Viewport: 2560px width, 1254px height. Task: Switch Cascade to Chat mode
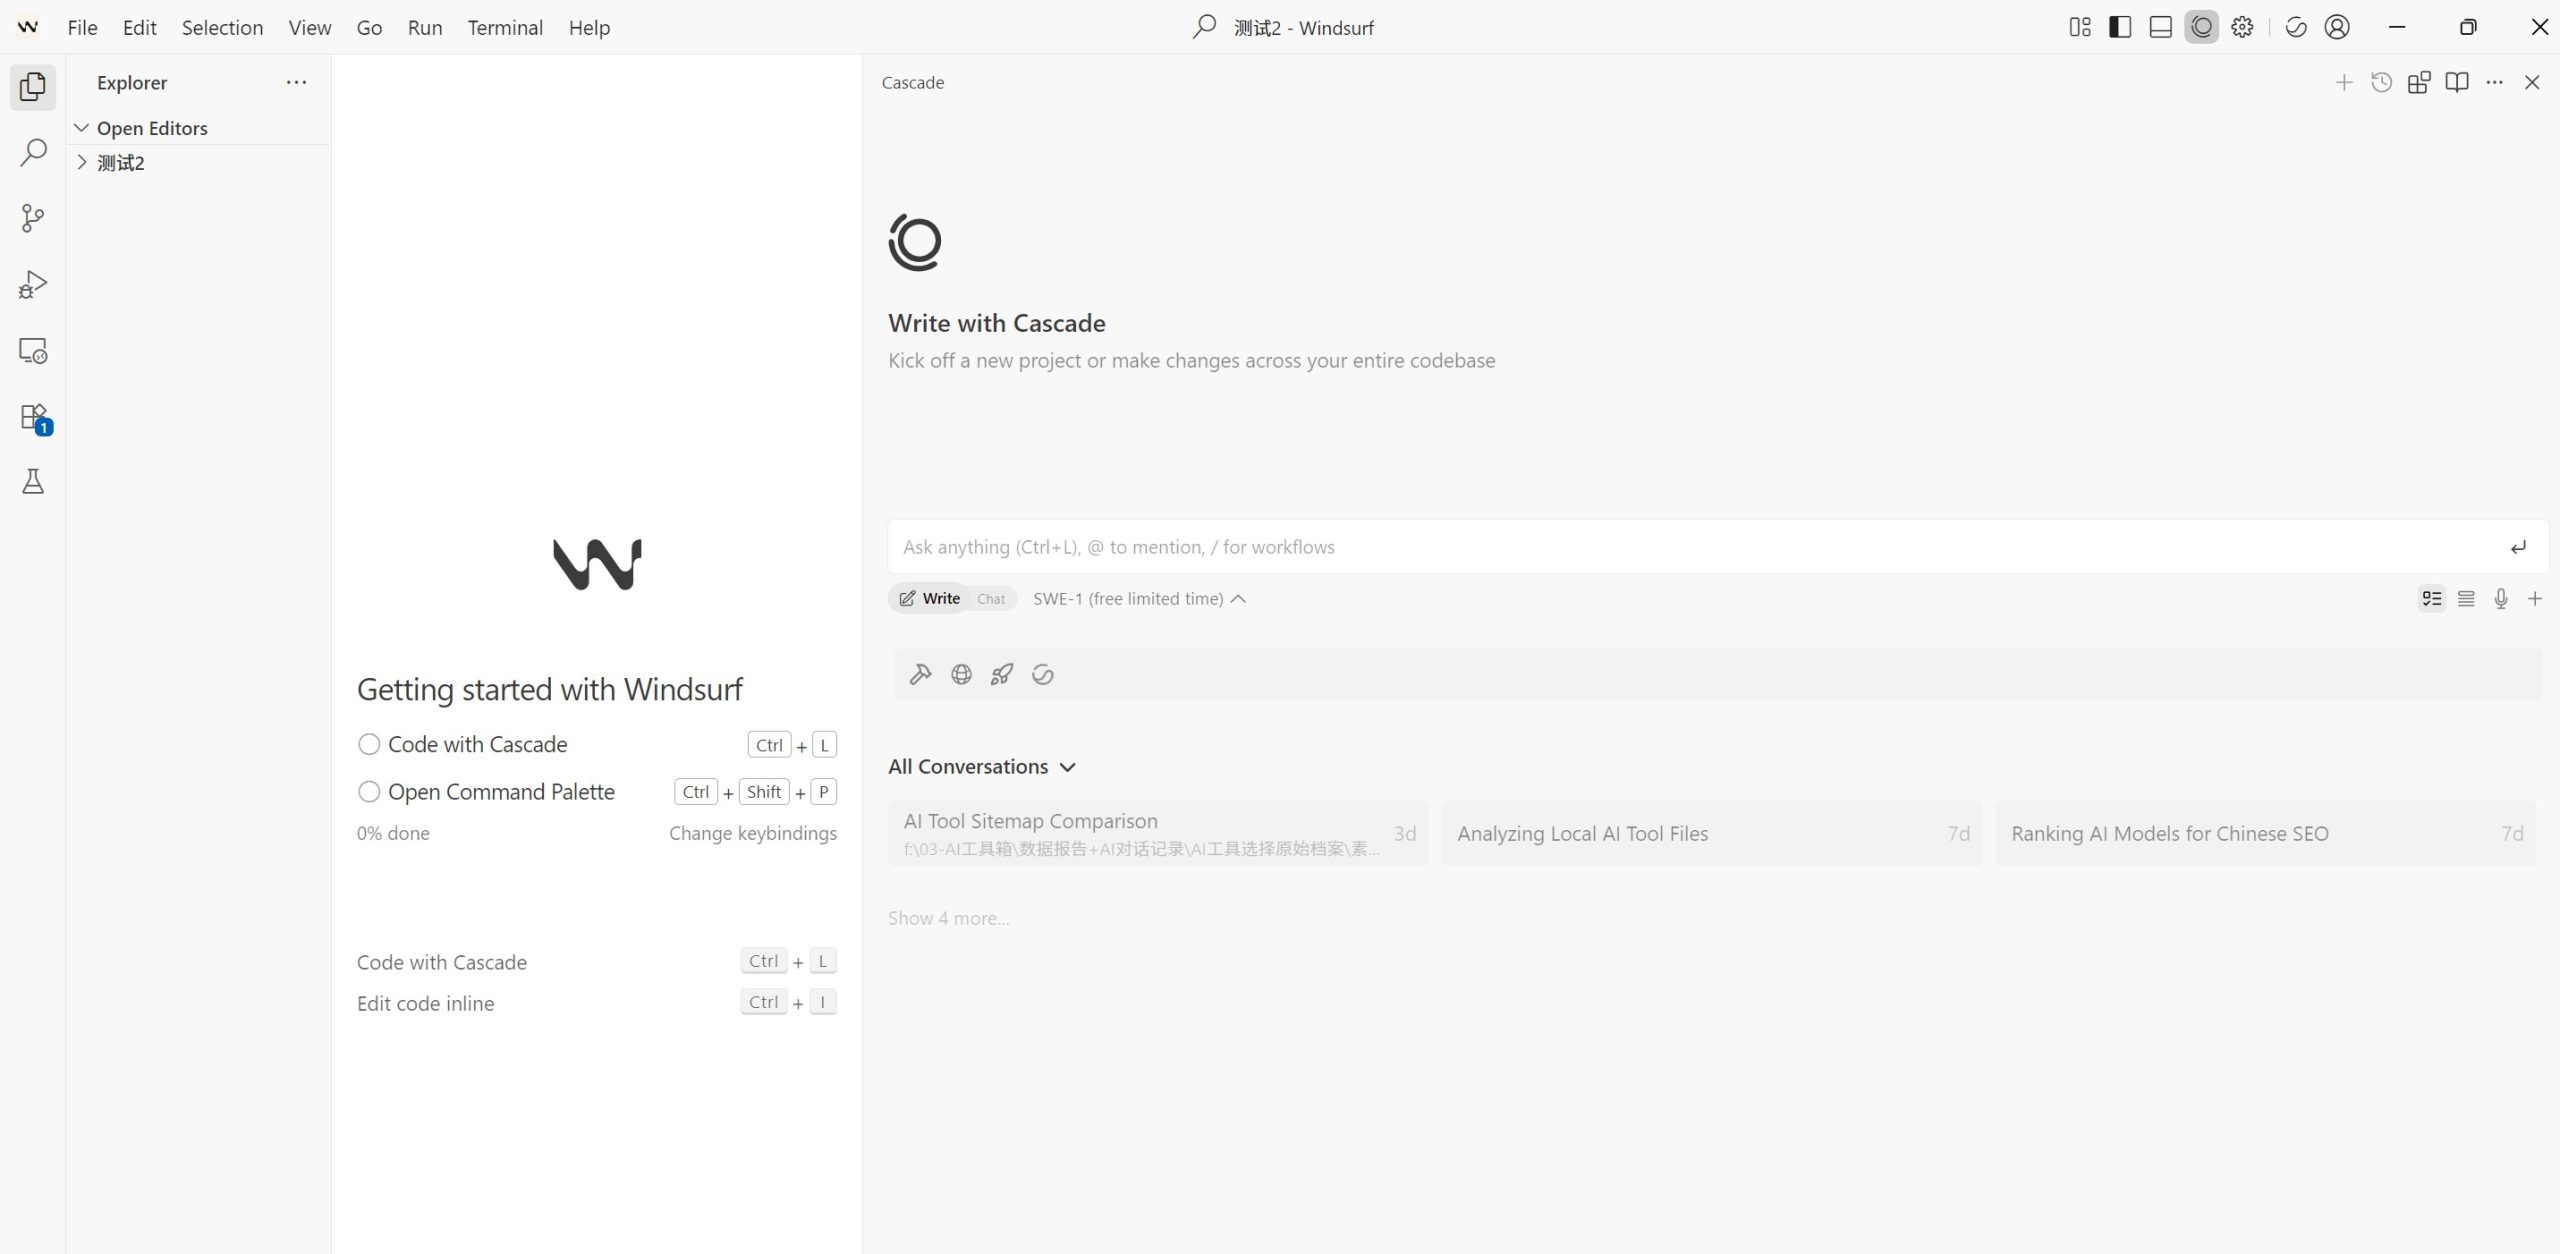pyautogui.click(x=991, y=599)
